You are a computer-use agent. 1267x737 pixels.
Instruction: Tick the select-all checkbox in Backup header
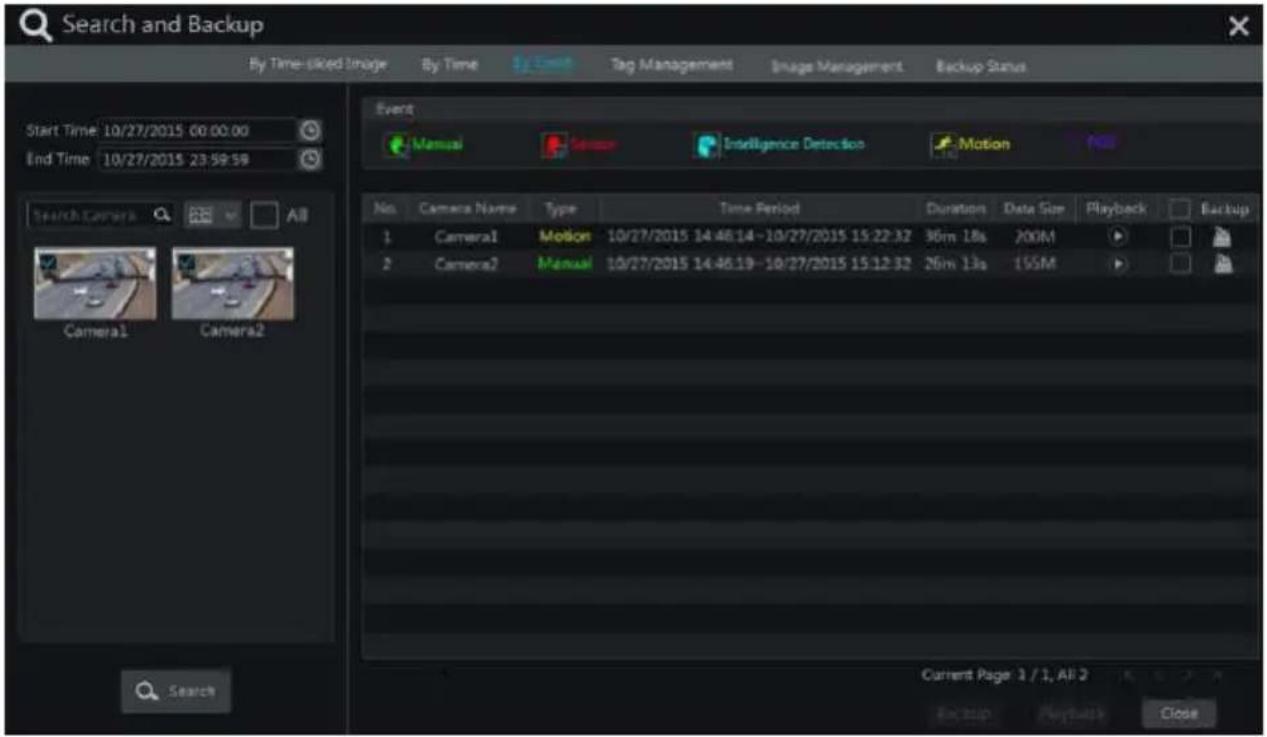click(1180, 209)
